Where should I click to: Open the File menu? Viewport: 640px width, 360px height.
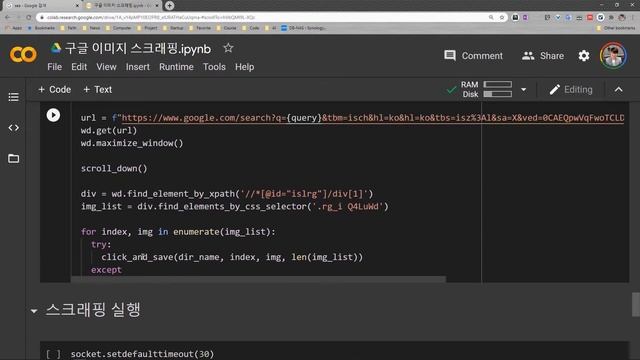[x=54, y=67]
